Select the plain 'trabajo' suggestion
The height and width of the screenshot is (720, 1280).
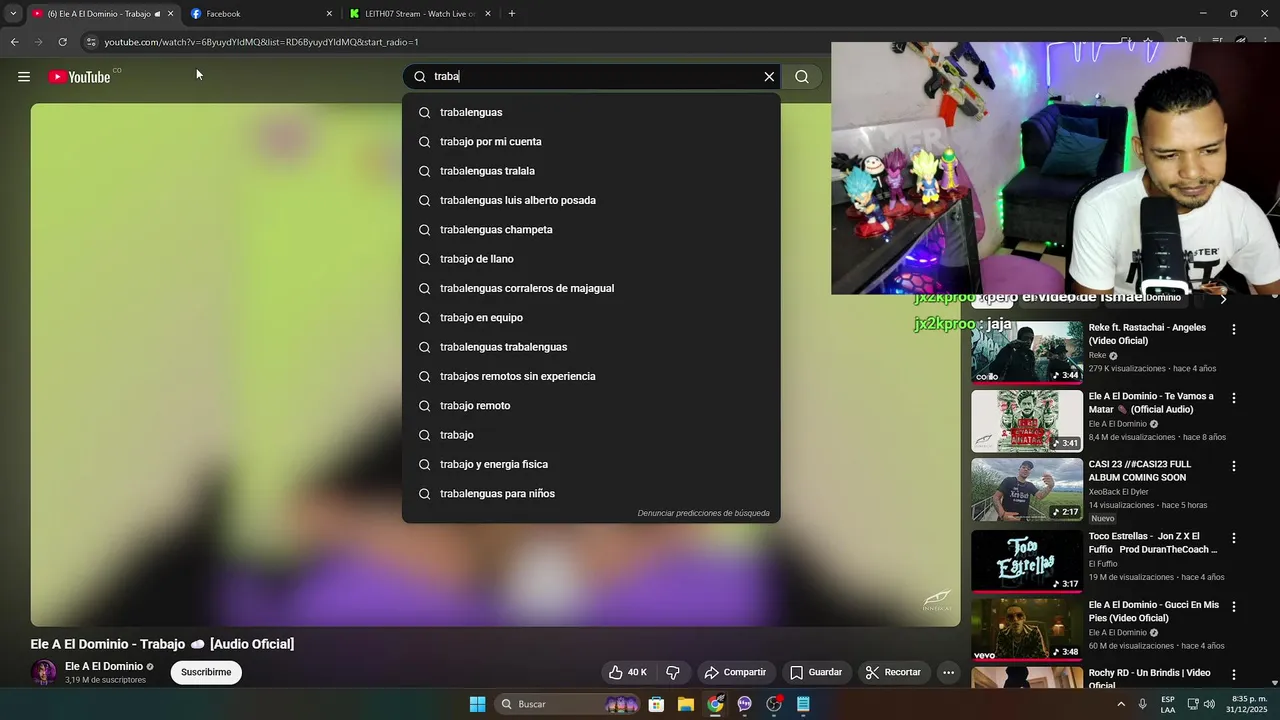click(591, 435)
